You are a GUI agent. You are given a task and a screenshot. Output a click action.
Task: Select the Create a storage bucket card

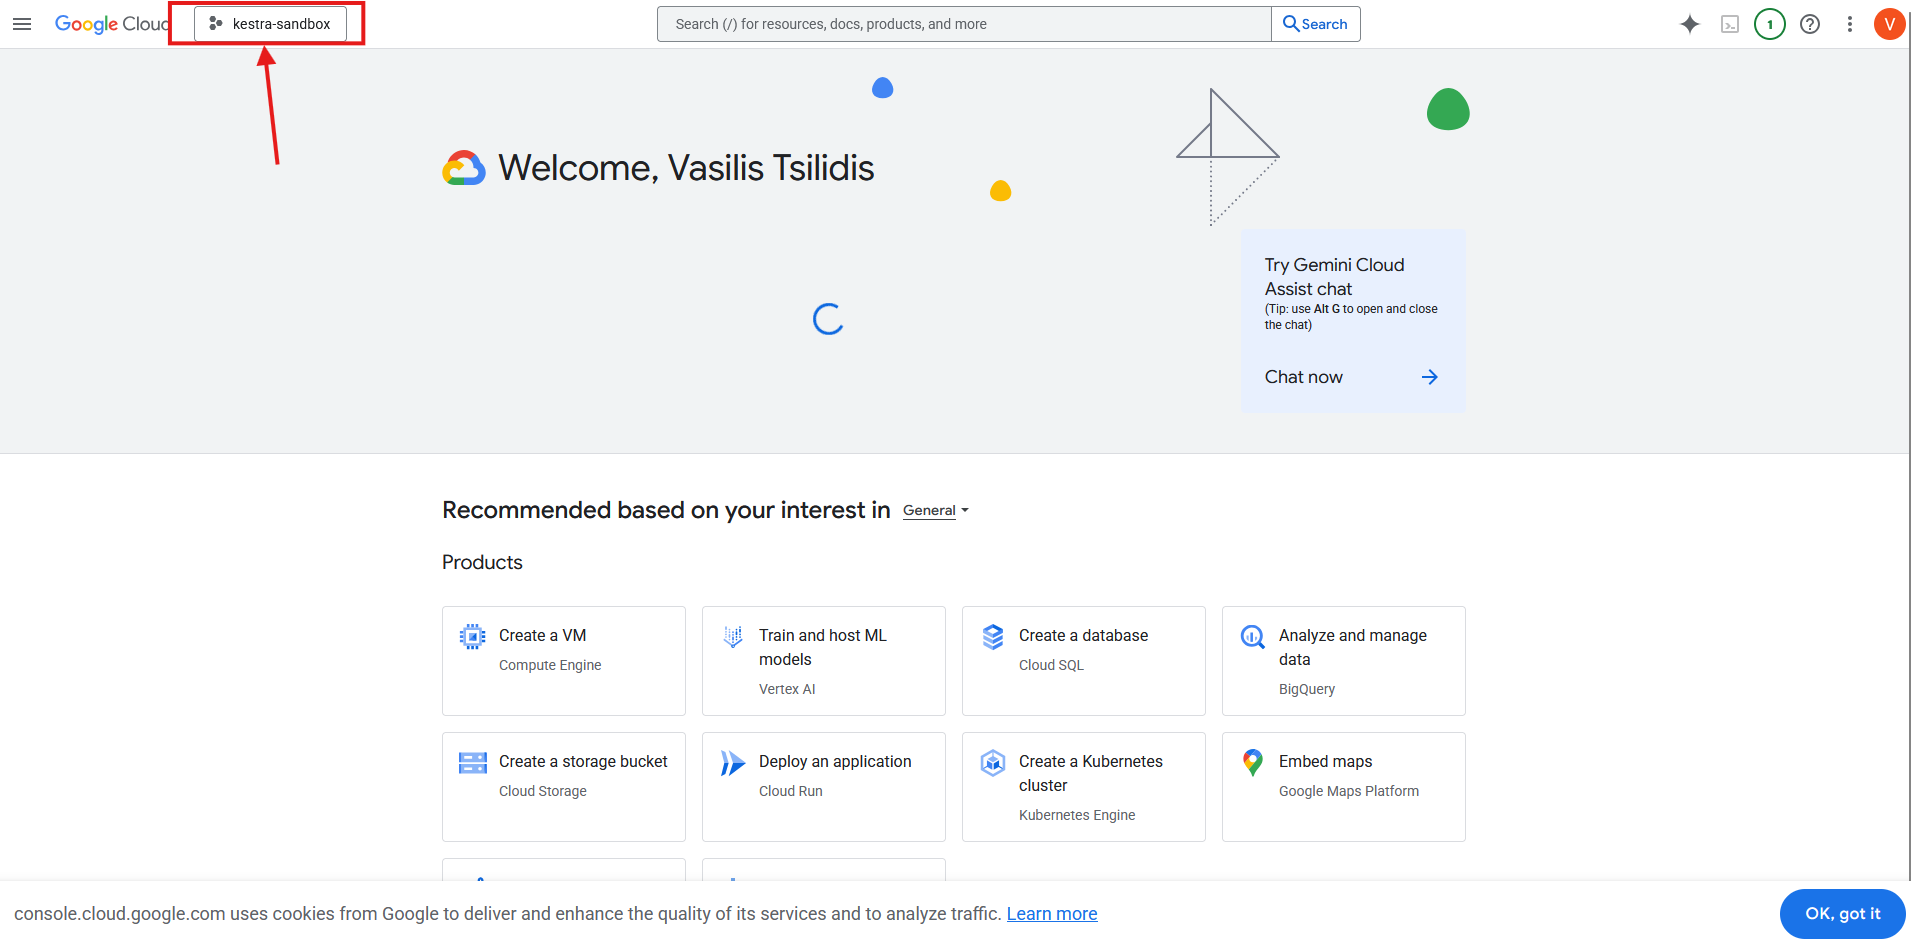[x=564, y=786]
